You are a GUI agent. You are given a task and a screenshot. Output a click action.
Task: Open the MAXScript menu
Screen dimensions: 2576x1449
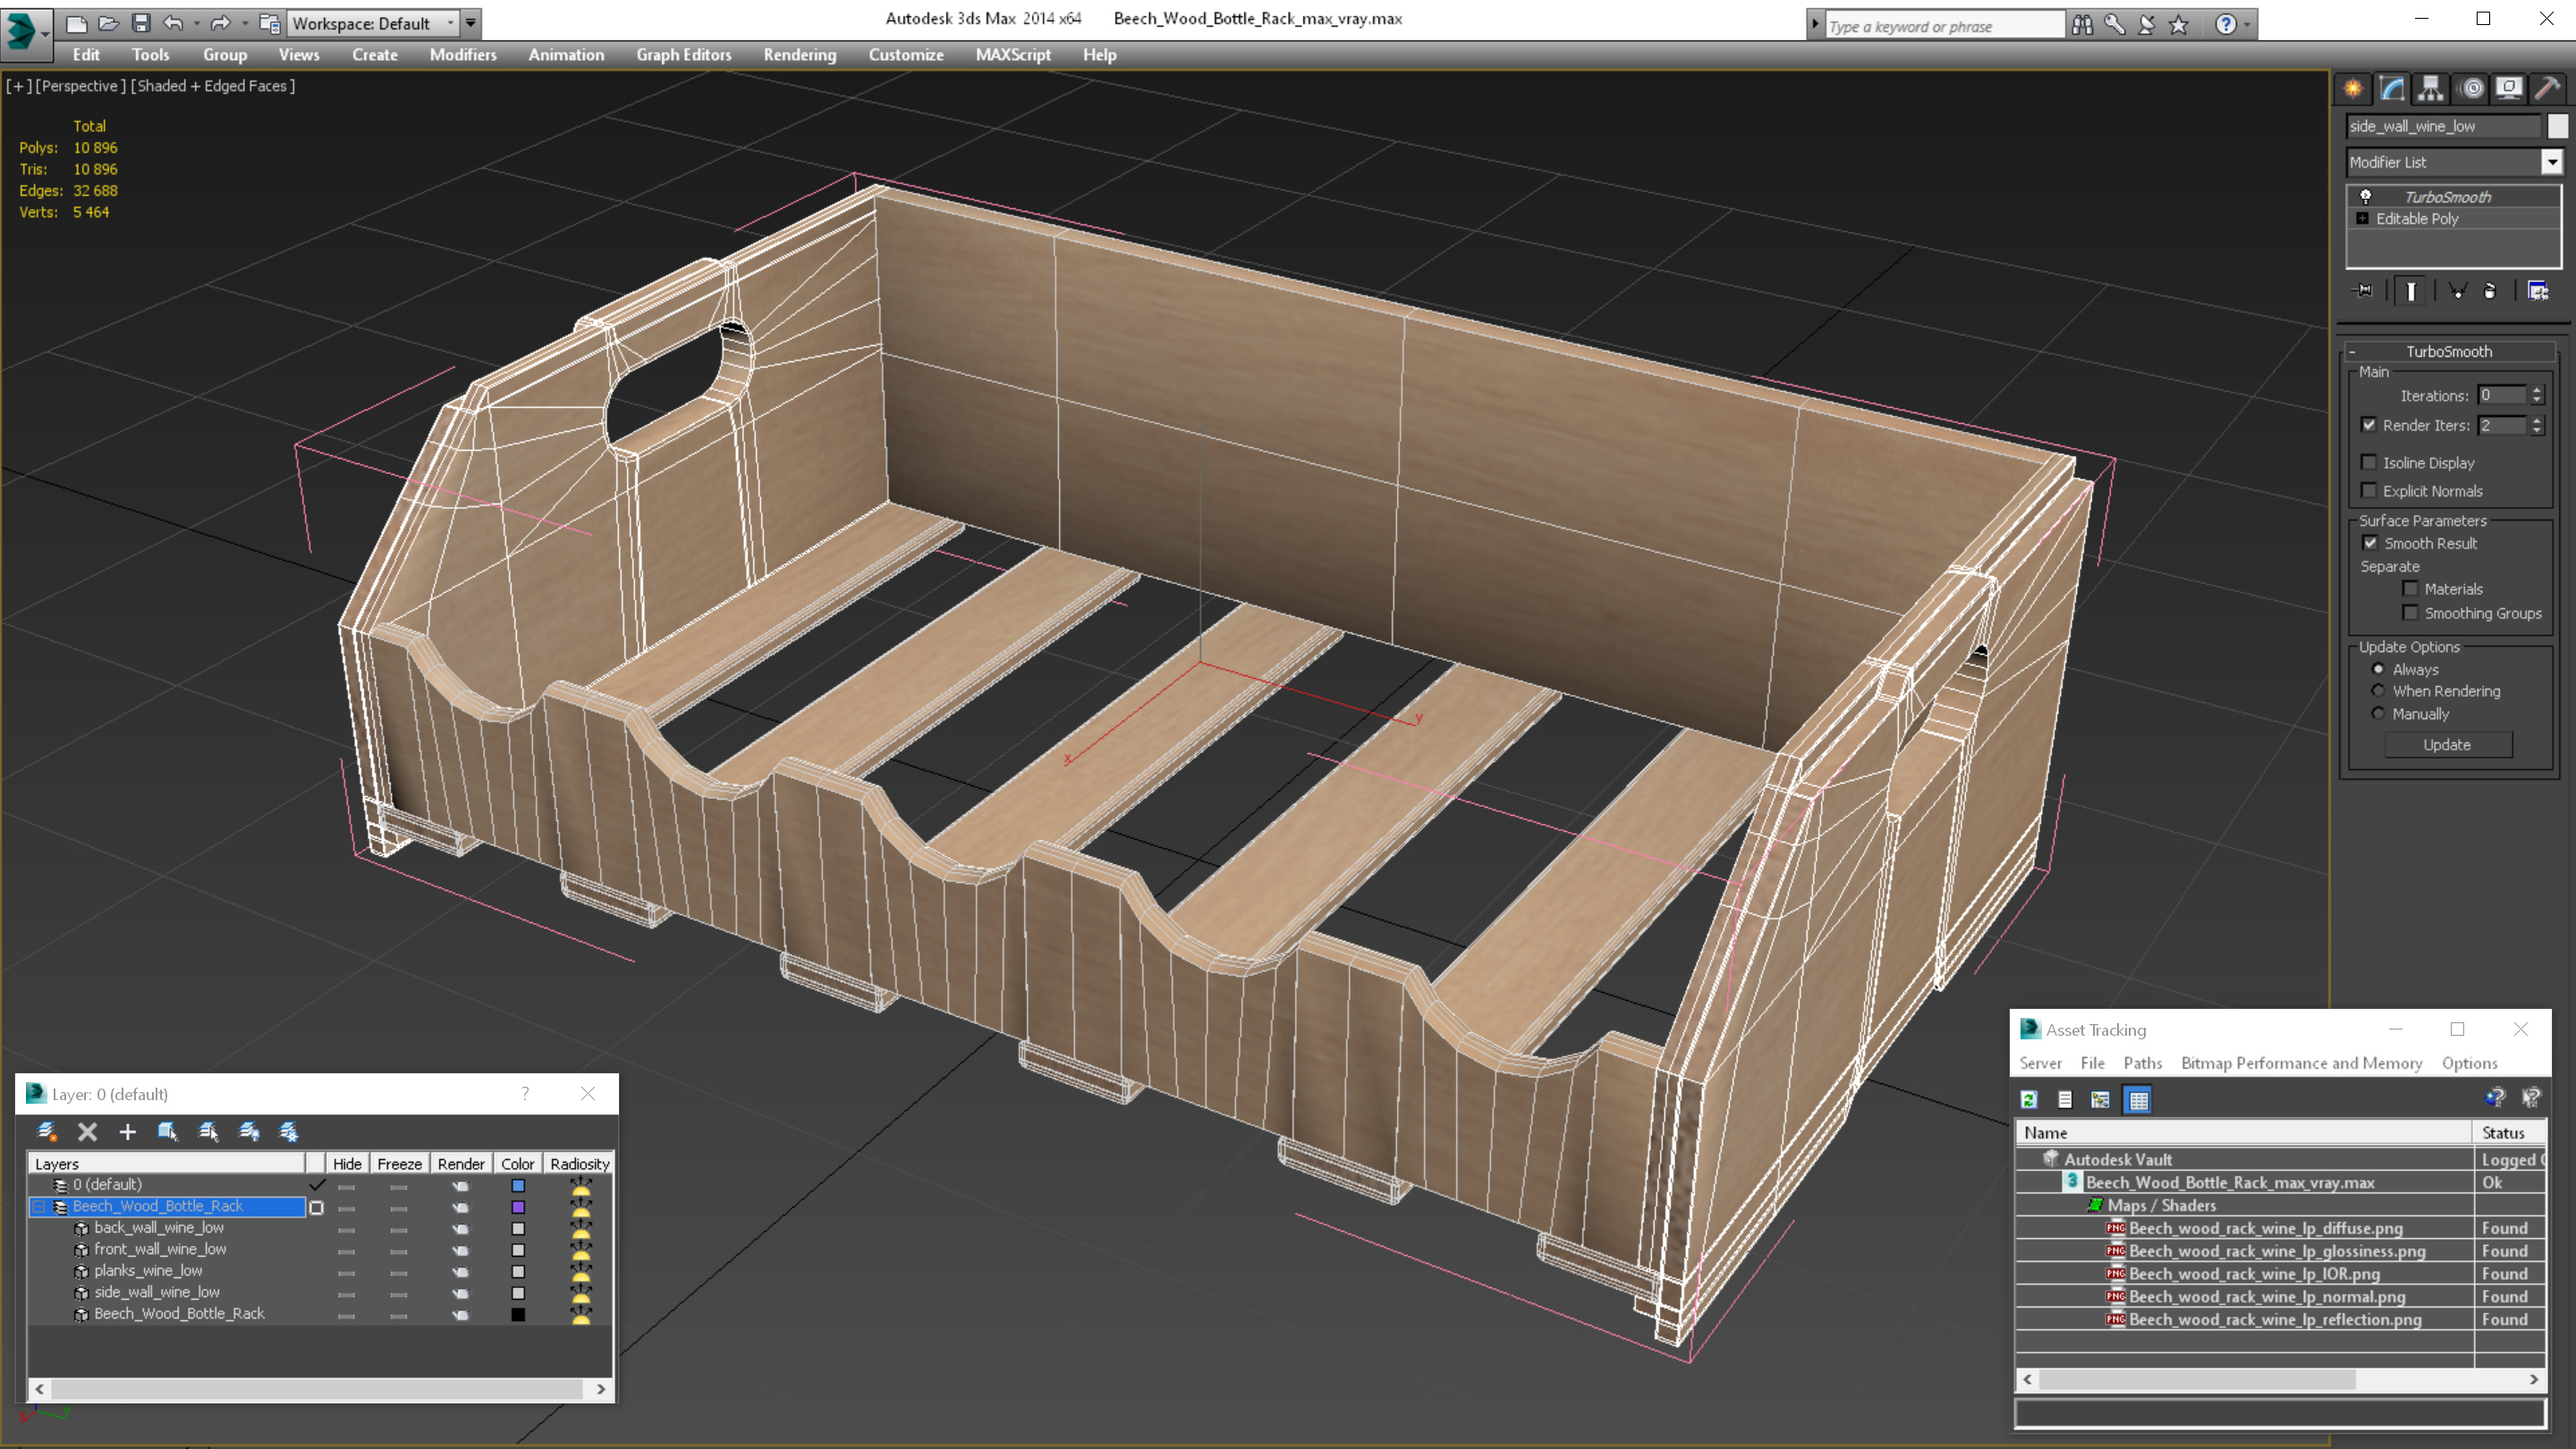pos(1012,55)
